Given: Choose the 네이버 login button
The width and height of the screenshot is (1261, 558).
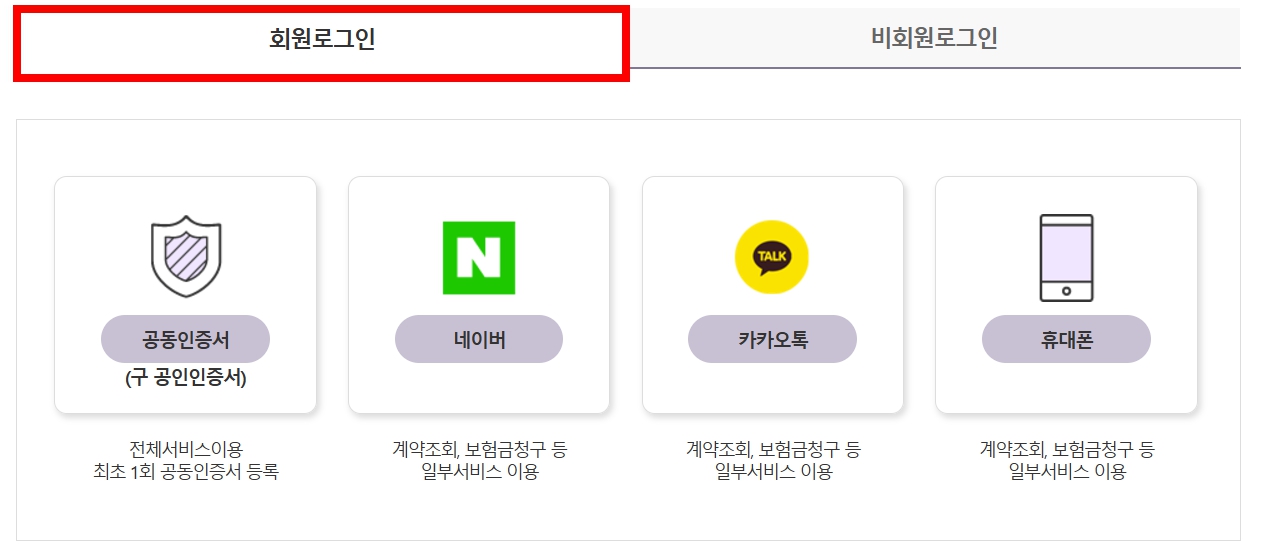Looking at the screenshot, I should (x=479, y=339).
